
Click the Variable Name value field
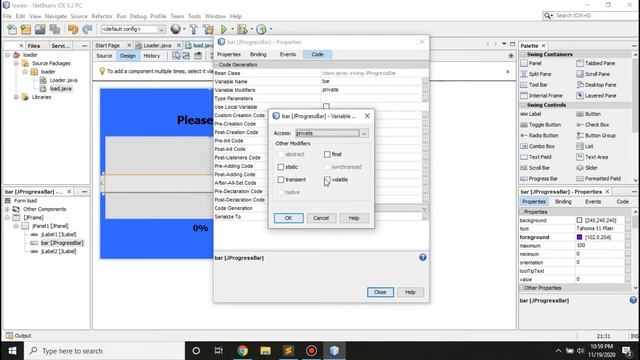coord(371,81)
